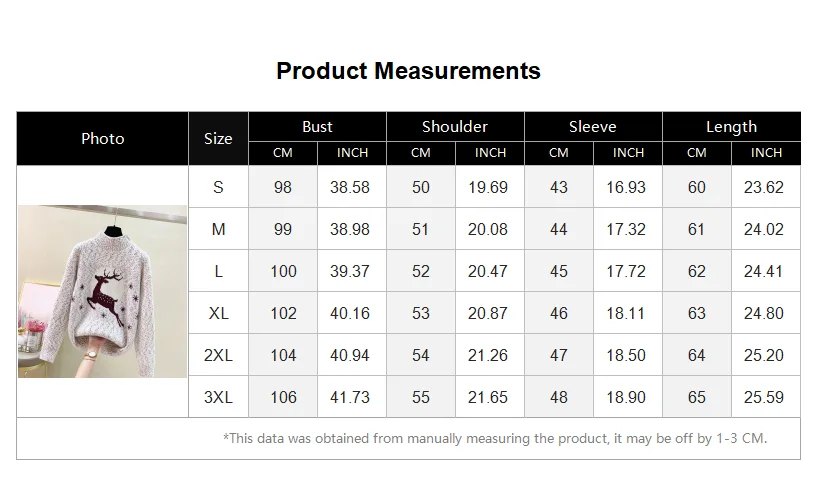
Task: Click the Bust column header
Action: click(x=317, y=127)
